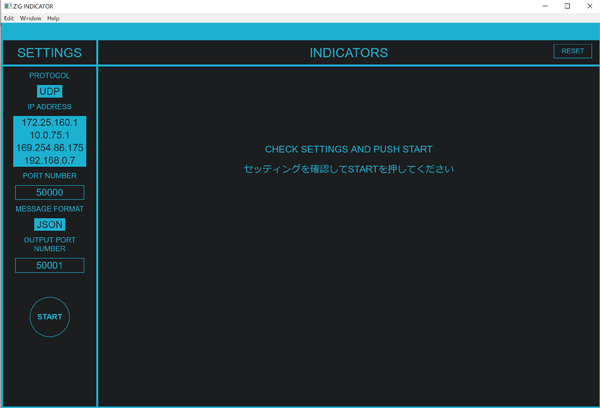Close the ZIG INDICATOR window
Image resolution: width=600 pixels, height=408 pixels.
click(x=590, y=6)
